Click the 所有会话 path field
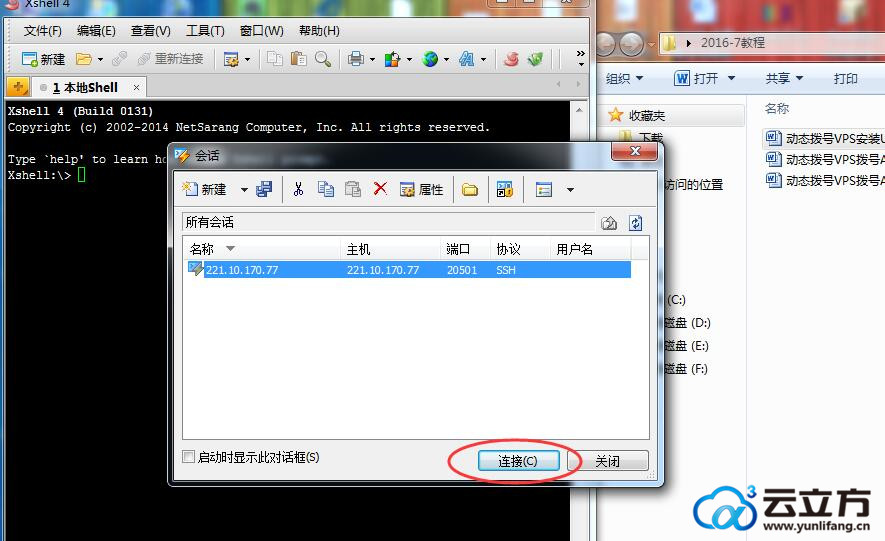 pos(388,222)
